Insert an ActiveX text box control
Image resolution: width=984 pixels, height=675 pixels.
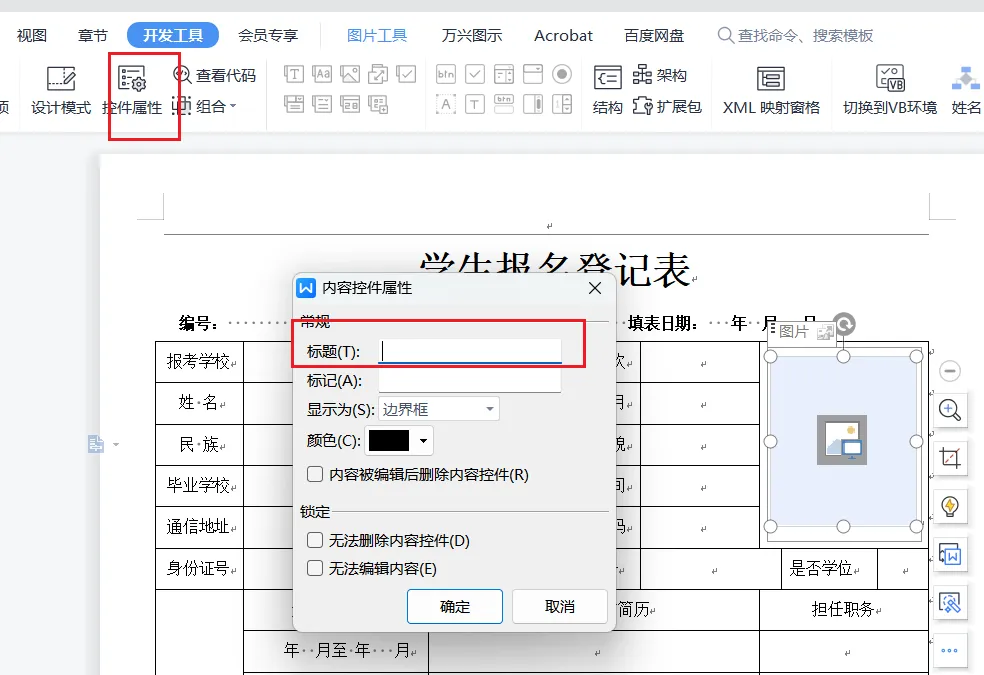[474, 104]
